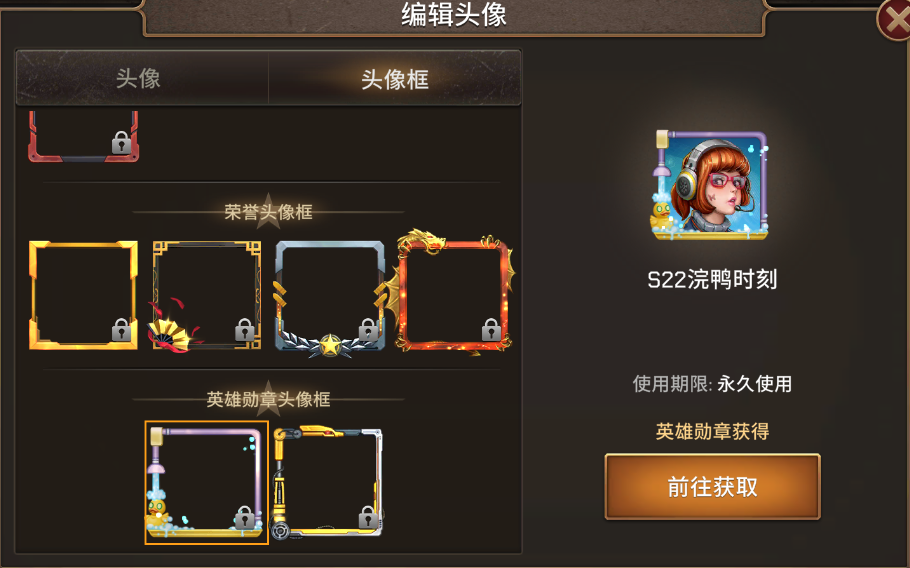The width and height of the screenshot is (910, 568).
Task: Select the partially hidden red frame
Action: (84, 137)
